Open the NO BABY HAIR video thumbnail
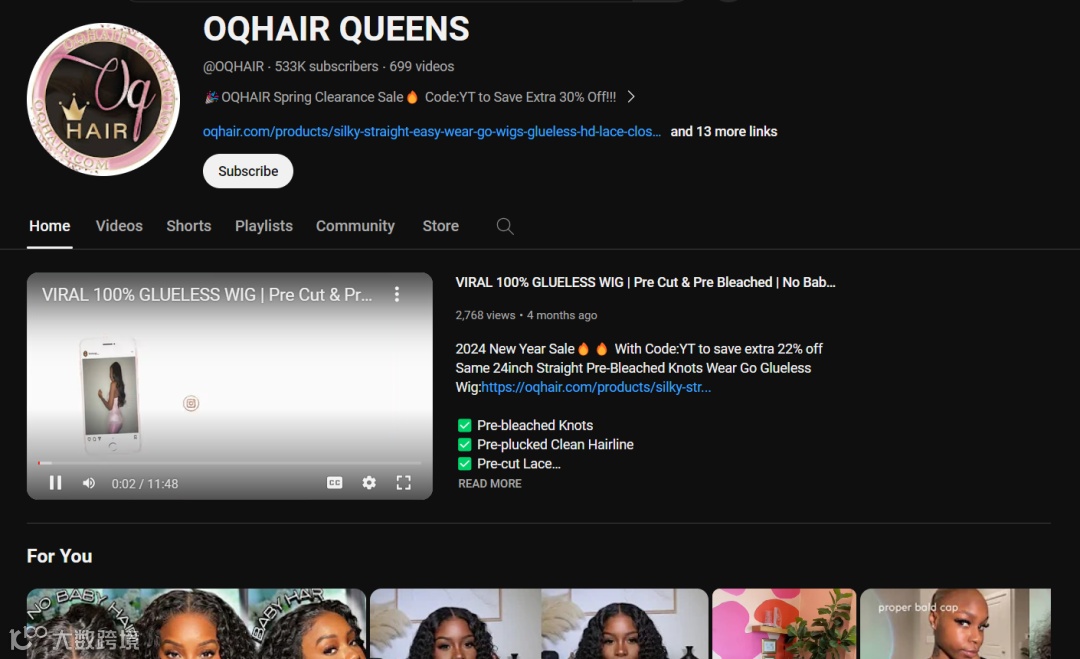Image resolution: width=1080 pixels, height=659 pixels. pyautogui.click(x=196, y=623)
